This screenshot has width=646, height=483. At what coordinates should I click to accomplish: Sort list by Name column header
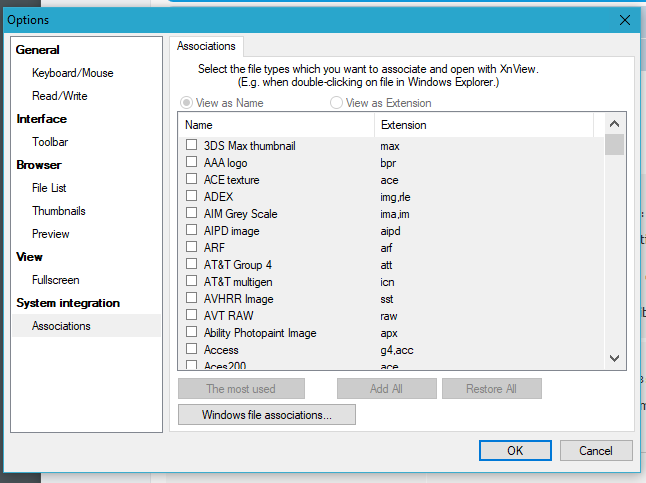(x=276, y=125)
